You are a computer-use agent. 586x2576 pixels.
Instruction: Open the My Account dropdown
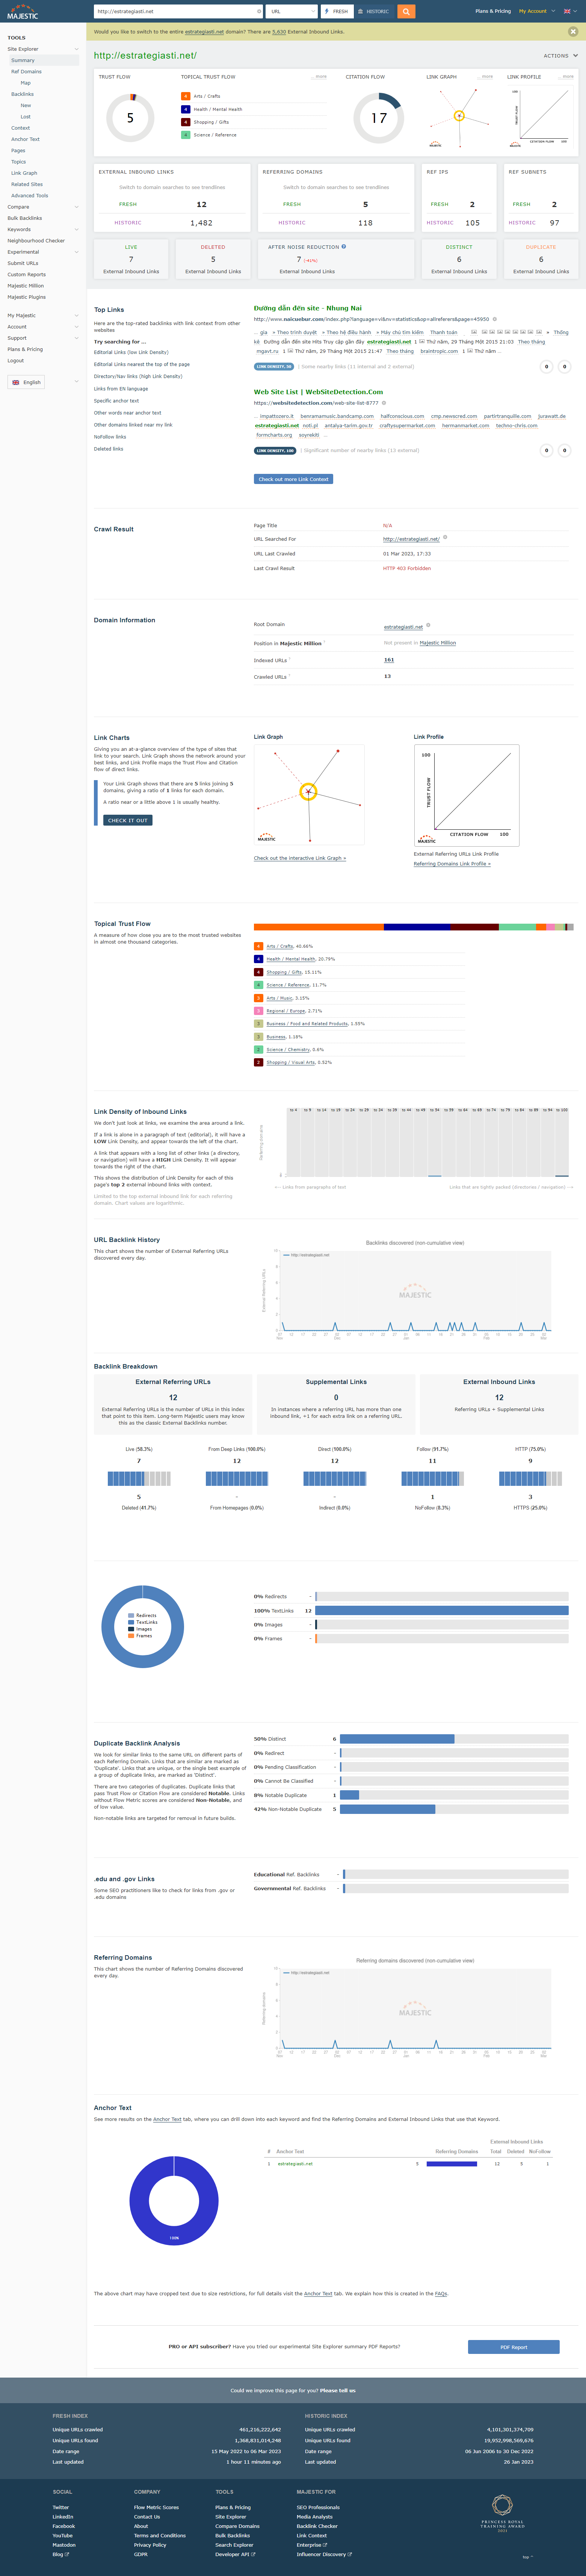pyautogui.click(x=537, y=11)
